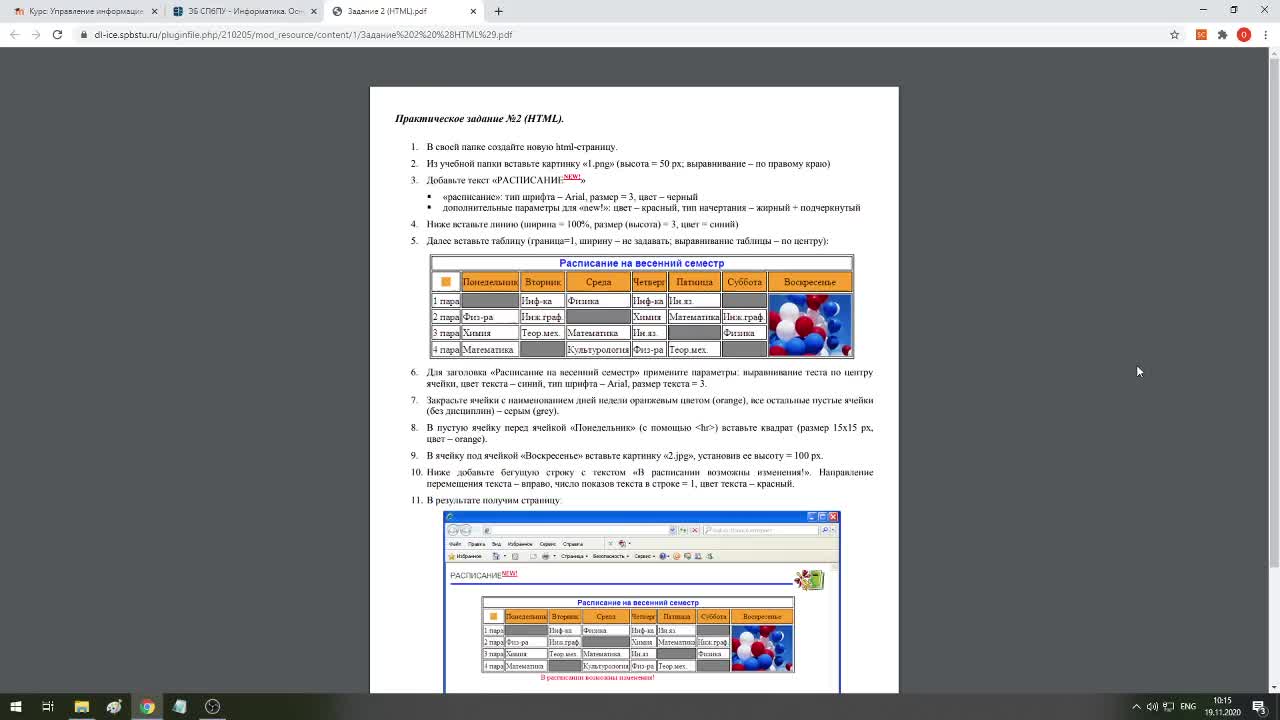This screenshot has width=1280, height=720.
Task: Click the 'Математика' cell in the 4 пара row
Action: 489,350
